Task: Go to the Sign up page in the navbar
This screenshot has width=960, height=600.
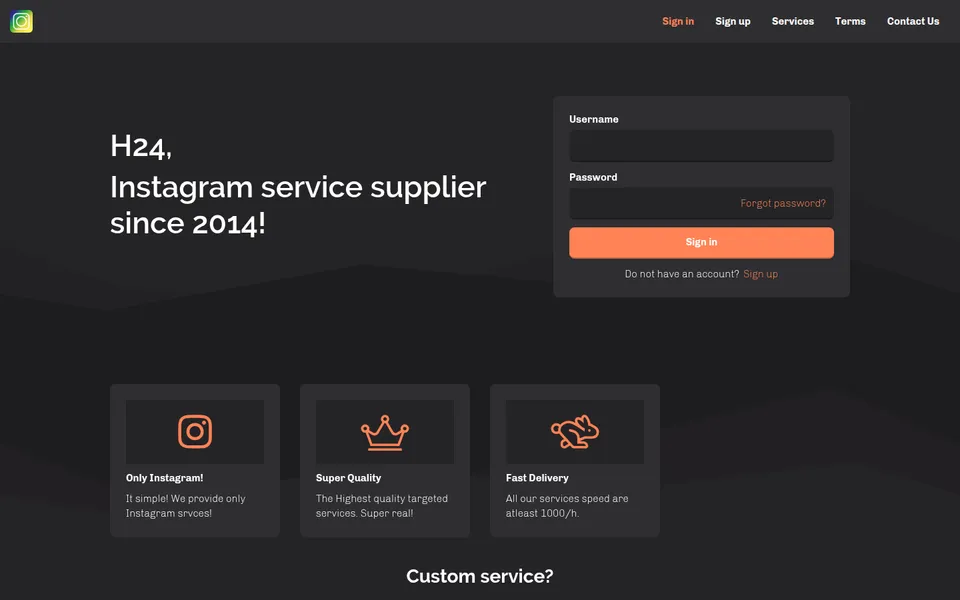Action: coord(733,21)
